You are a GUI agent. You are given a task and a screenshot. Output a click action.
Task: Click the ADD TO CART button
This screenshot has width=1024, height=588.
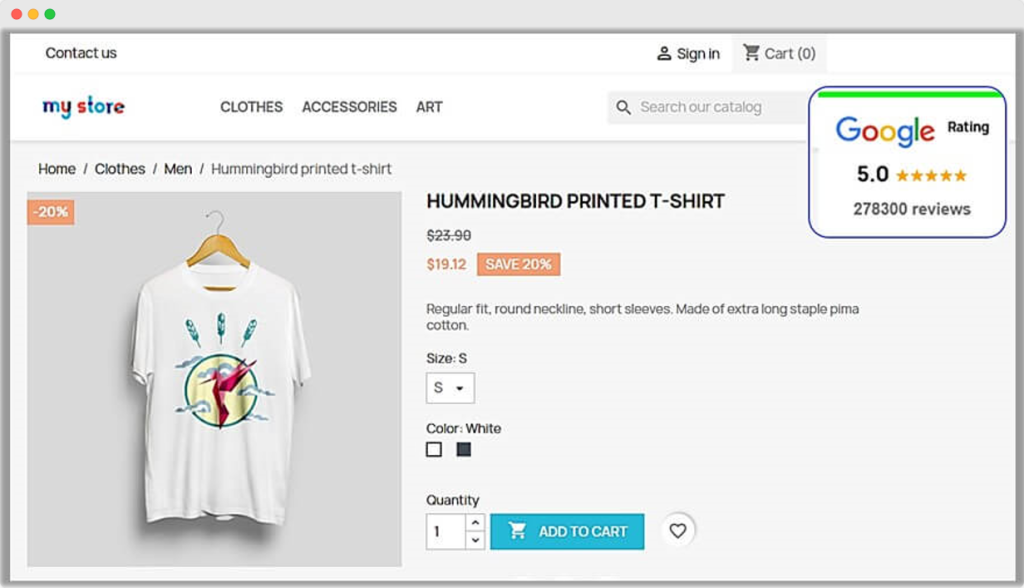567,531
